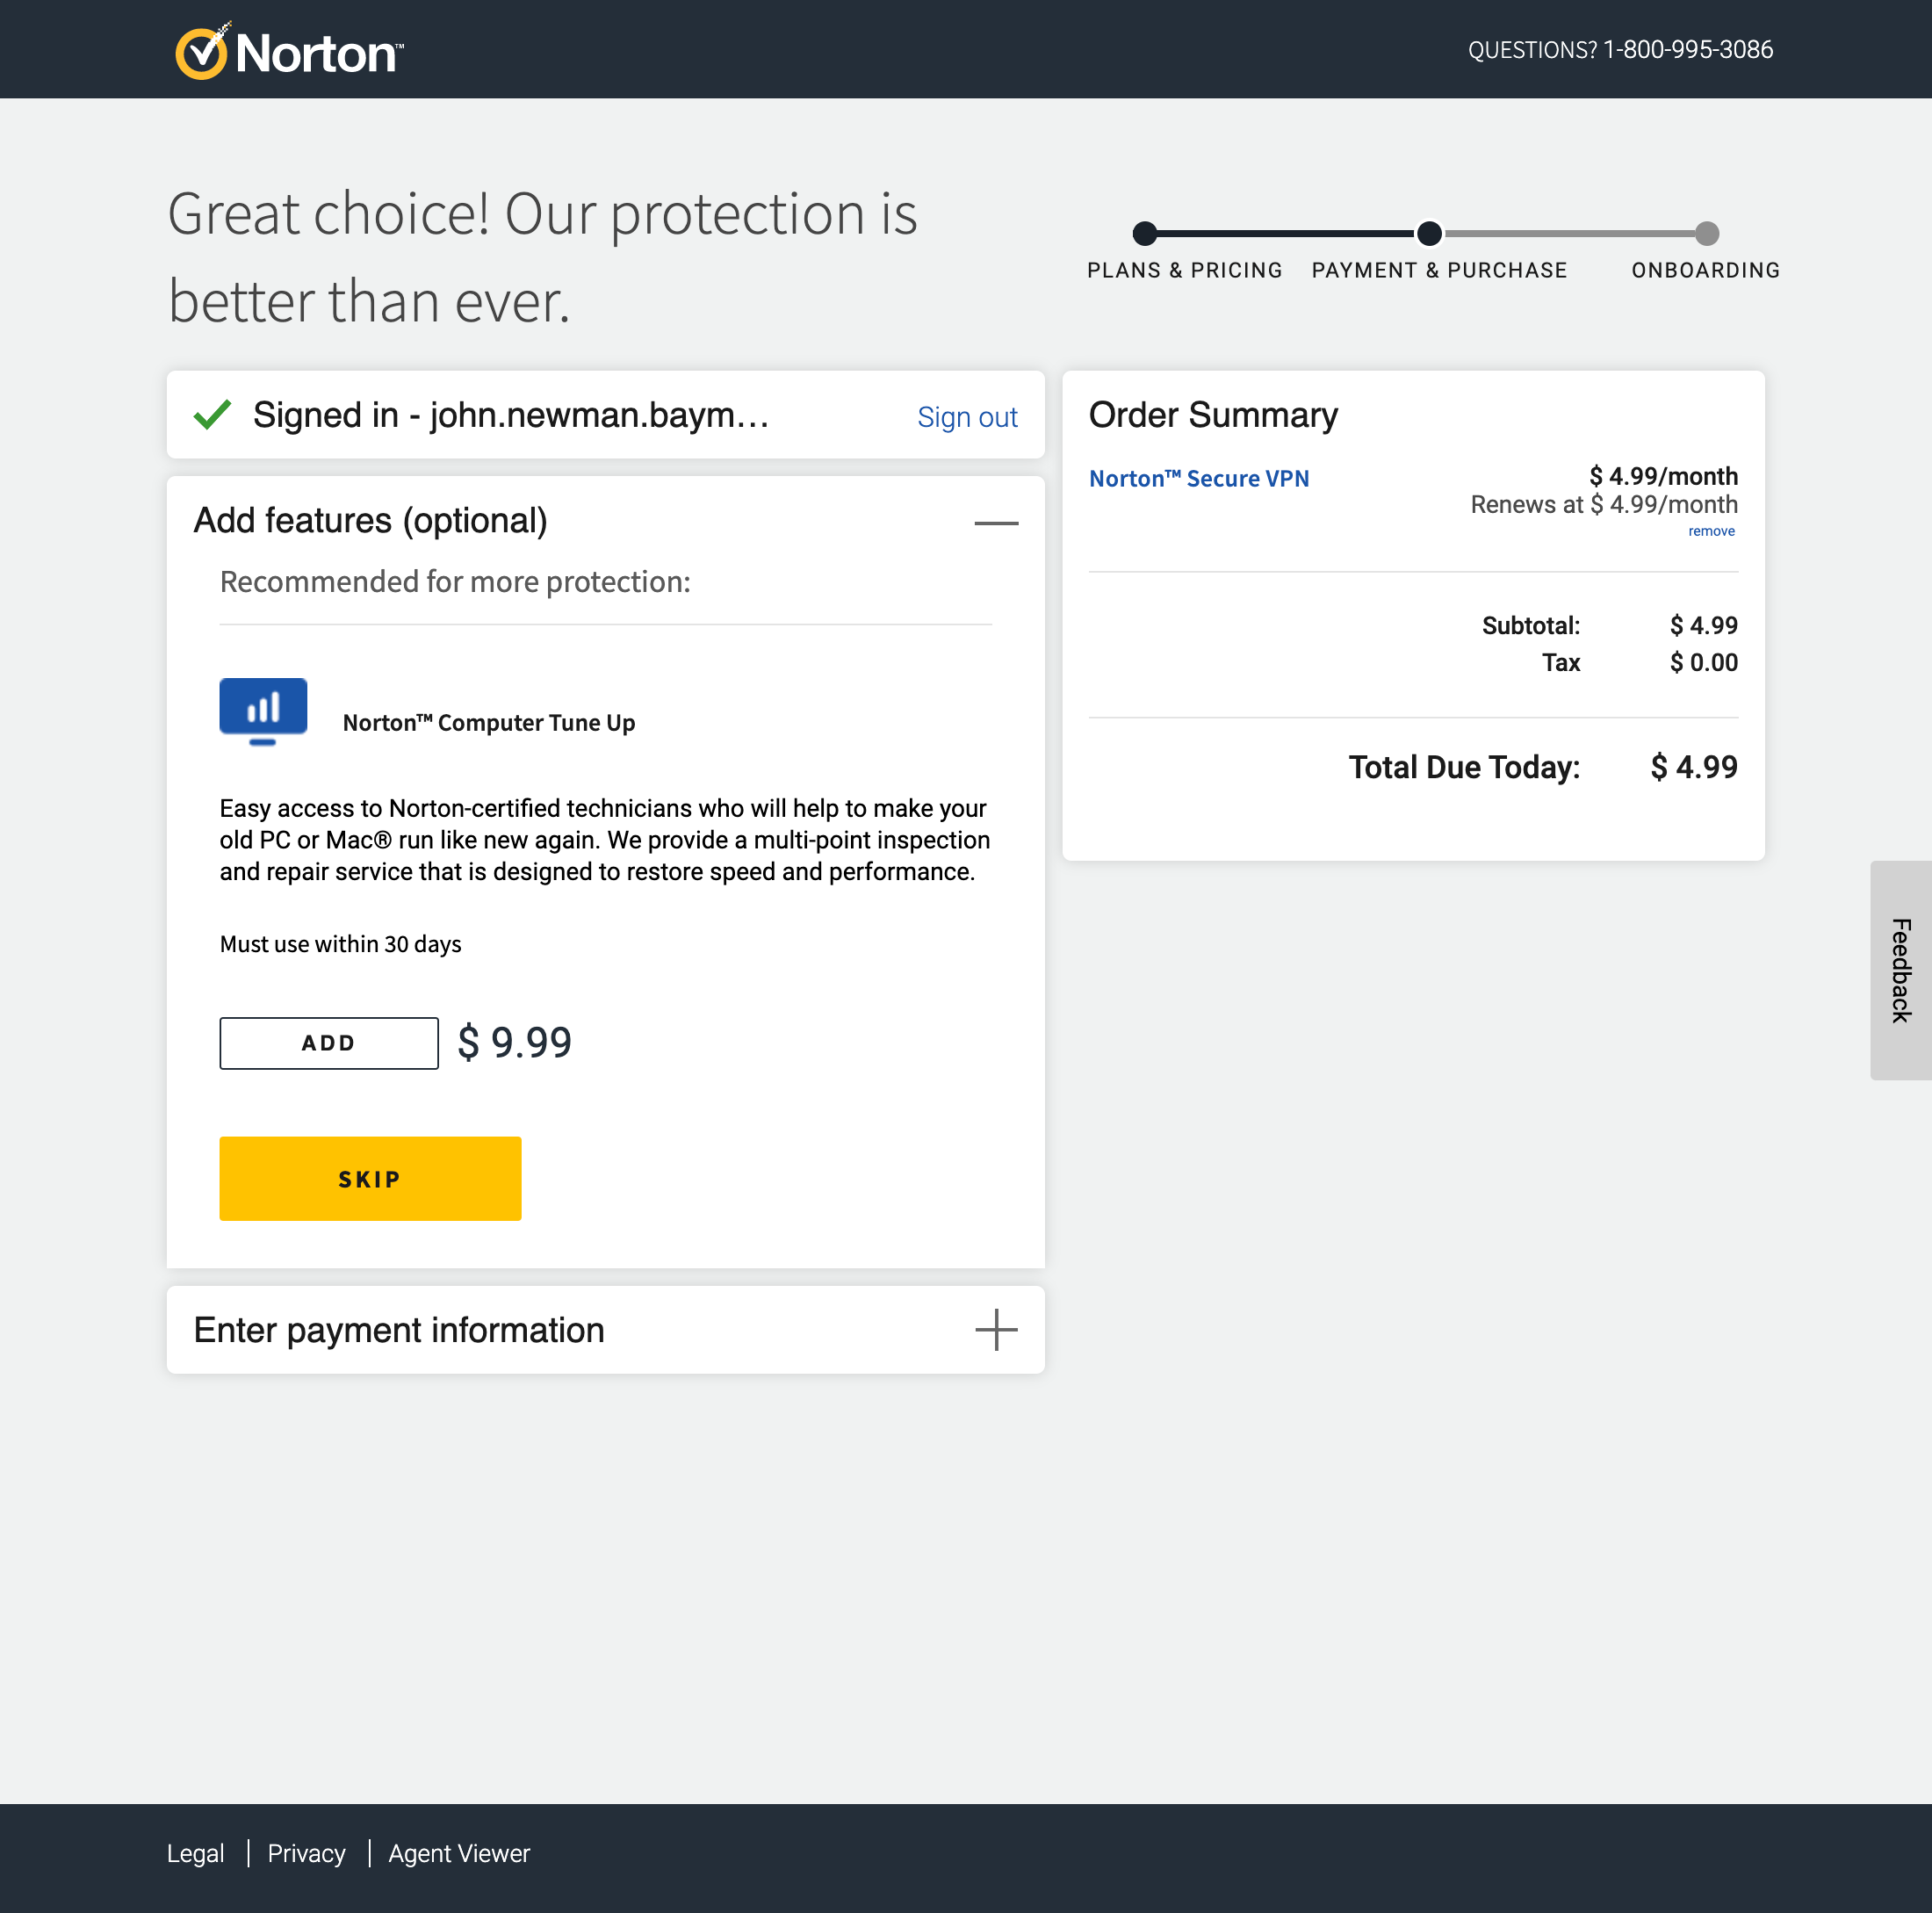Click the ADD button for Computer Tune Up

[328, 1042]
